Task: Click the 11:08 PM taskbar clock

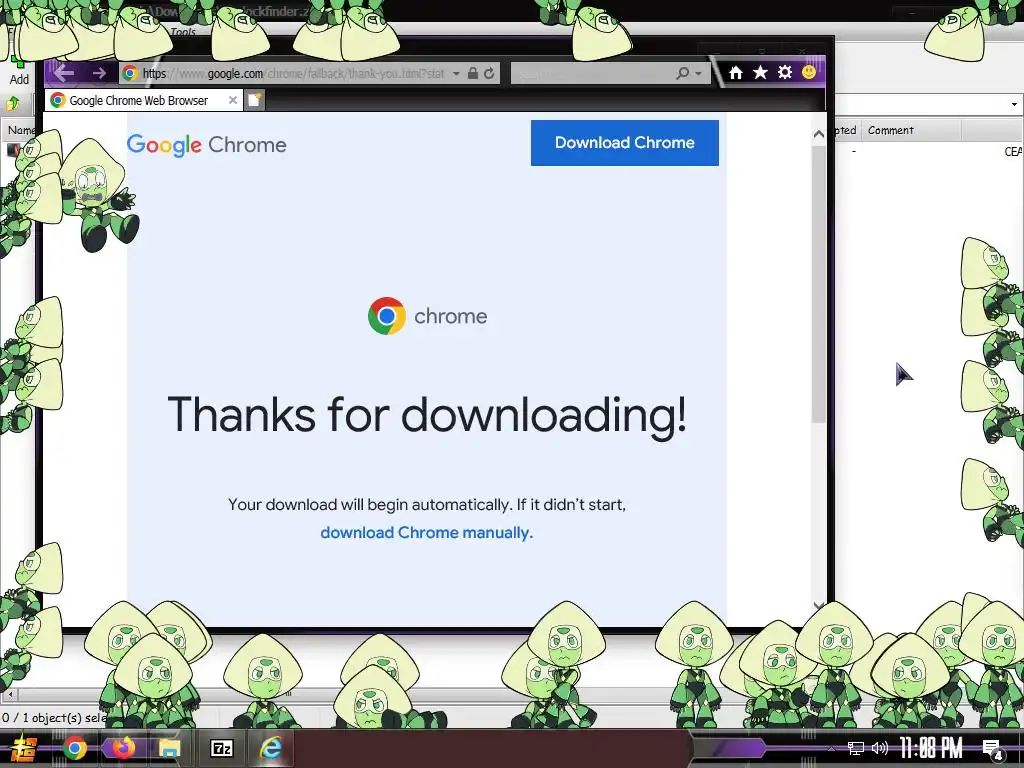Action: pos(931,748)
